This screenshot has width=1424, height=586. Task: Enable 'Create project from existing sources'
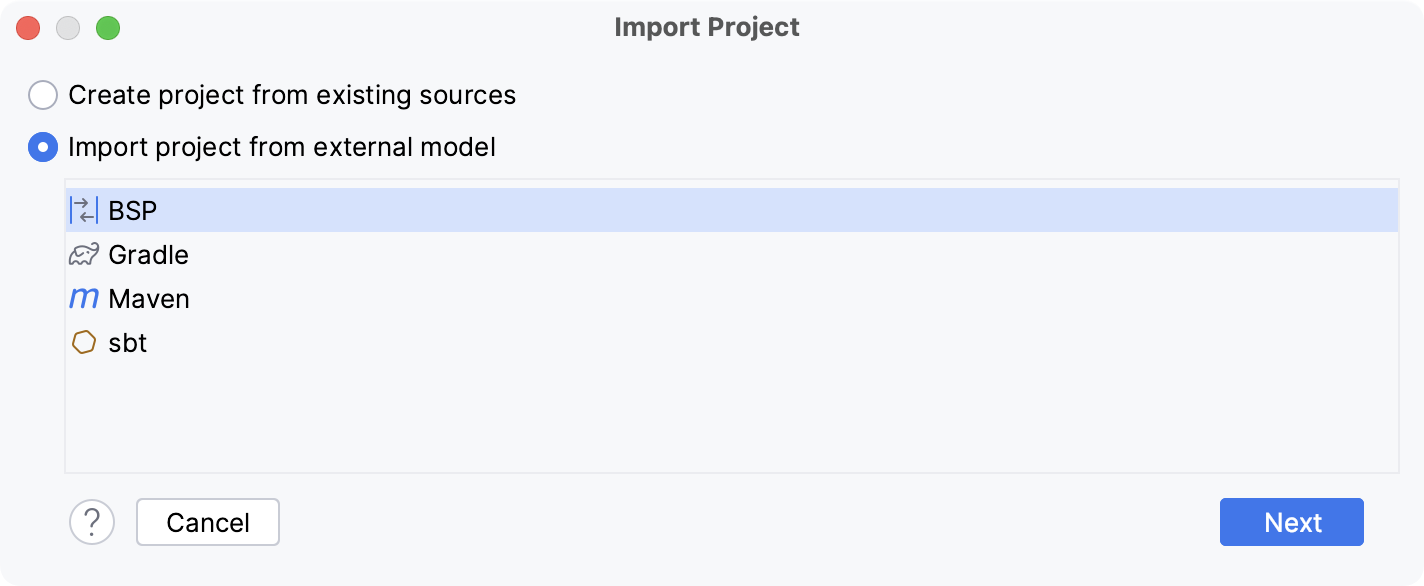tap(42, 95)
